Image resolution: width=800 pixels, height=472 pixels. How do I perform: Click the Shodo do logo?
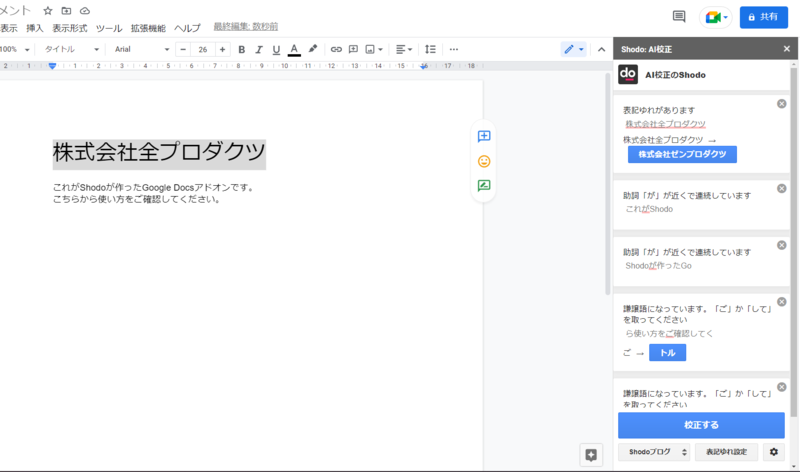(x=628, y=74)
